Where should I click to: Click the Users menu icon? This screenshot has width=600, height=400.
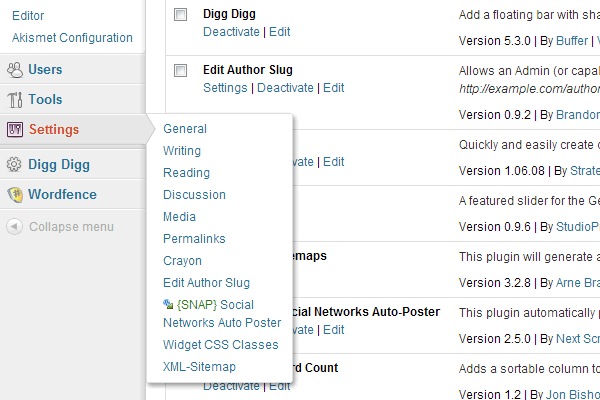[x=15, y=70]
